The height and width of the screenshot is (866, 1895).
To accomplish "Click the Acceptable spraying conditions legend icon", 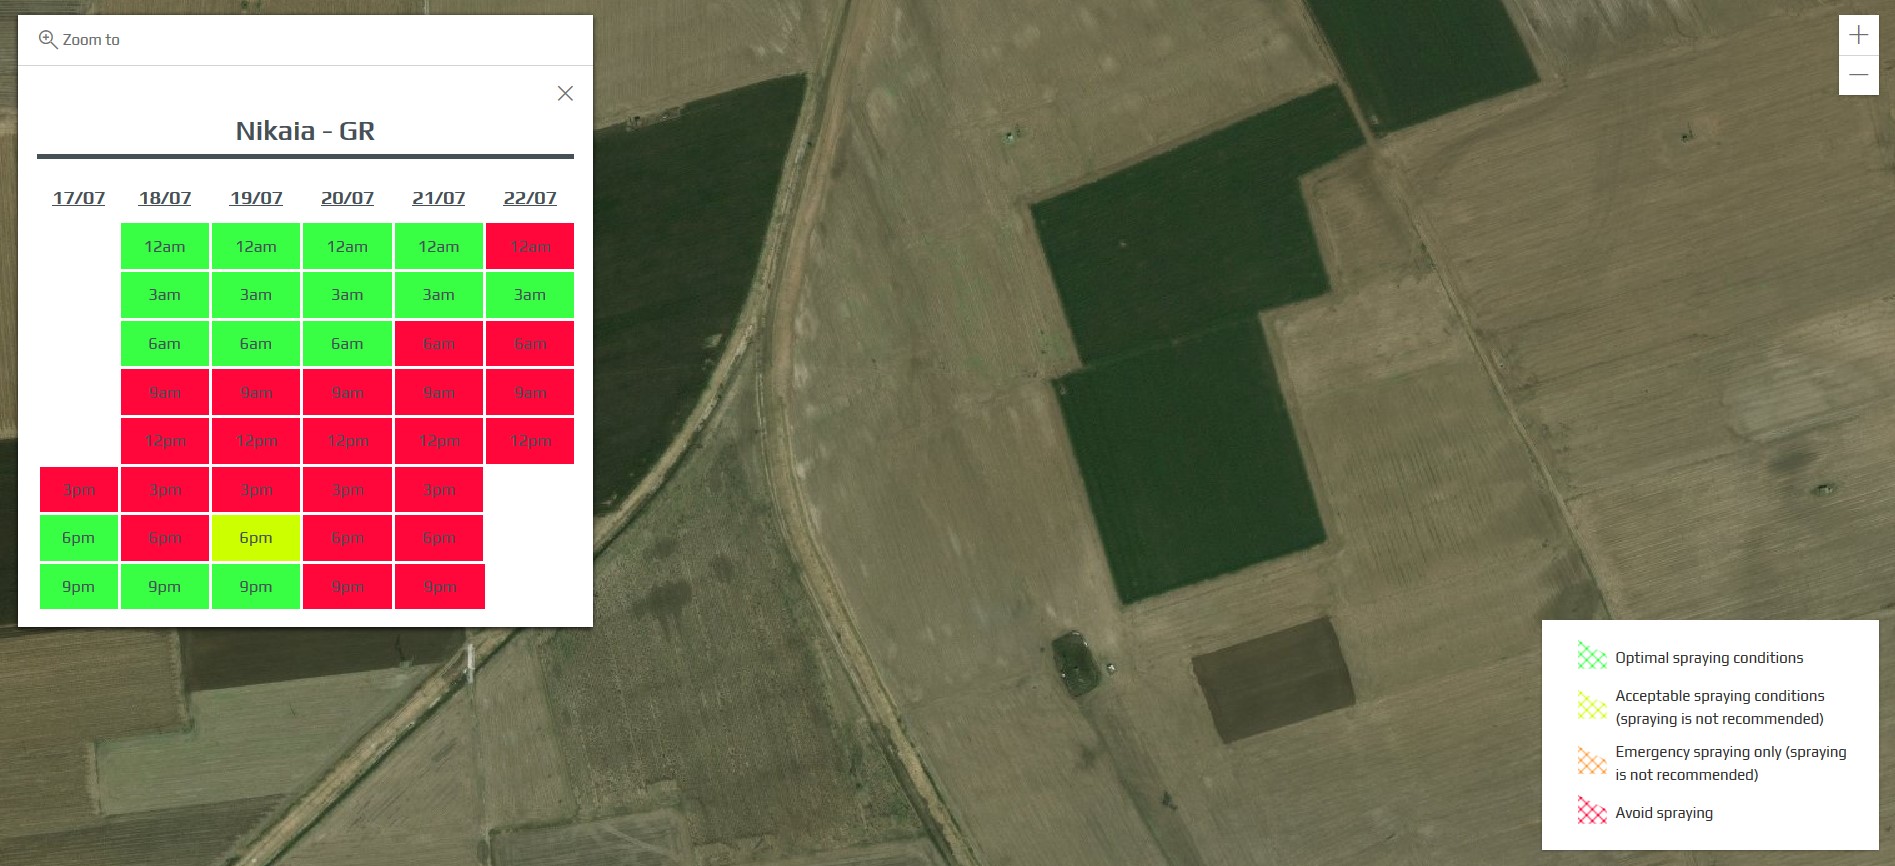I will tap(1591, 706).
